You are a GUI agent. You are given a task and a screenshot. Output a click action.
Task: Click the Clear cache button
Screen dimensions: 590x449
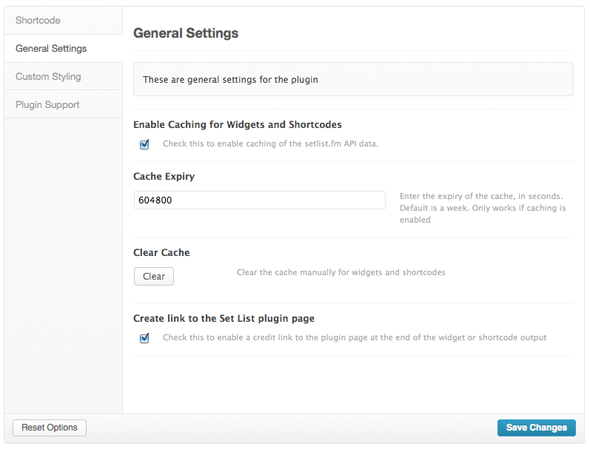[x=154, y=276]
